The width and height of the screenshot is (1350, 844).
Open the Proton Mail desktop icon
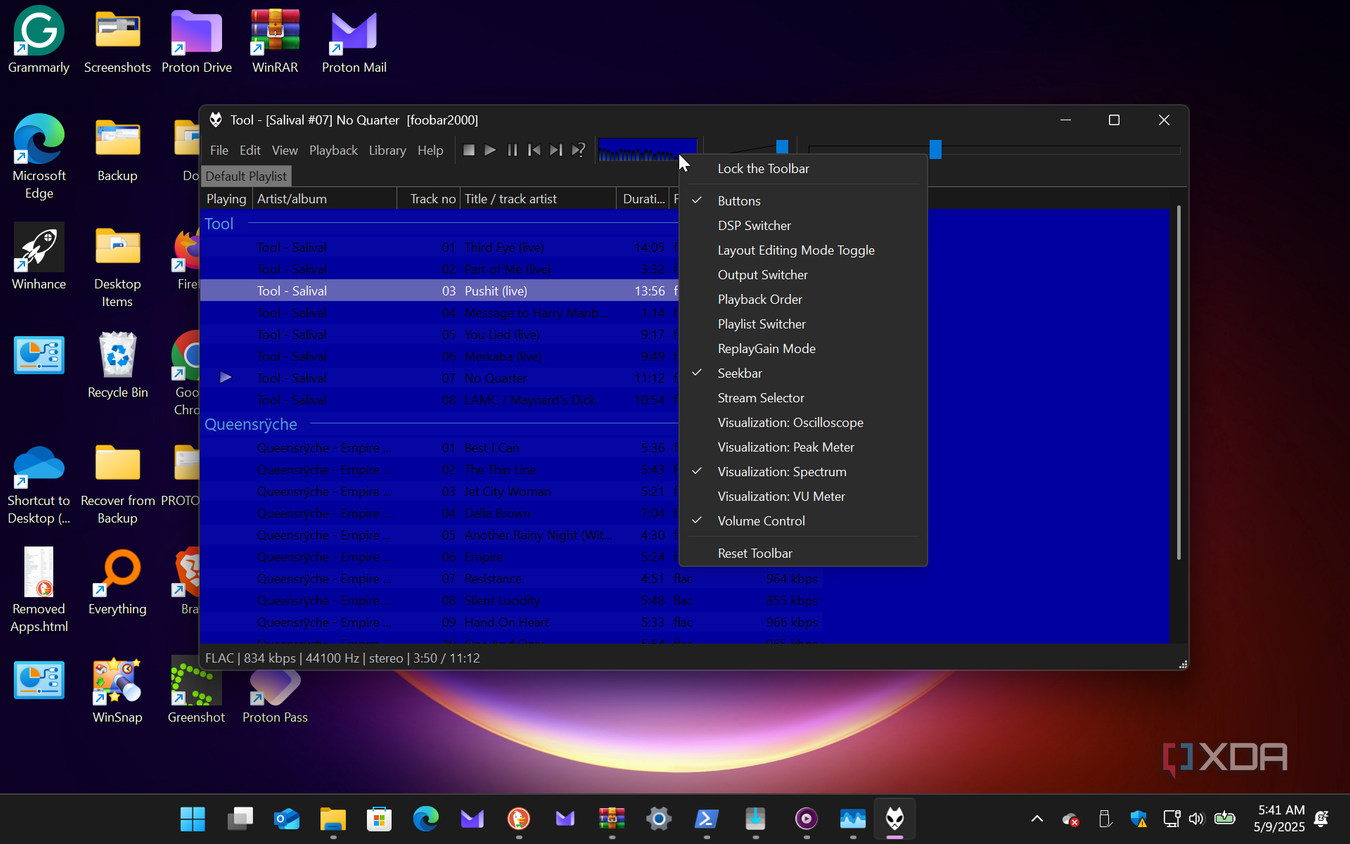[354, 41]
